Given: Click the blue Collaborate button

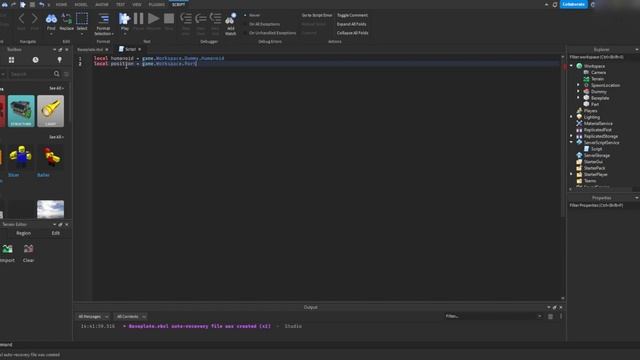Looking at the screenshot, I should point(573,4).
